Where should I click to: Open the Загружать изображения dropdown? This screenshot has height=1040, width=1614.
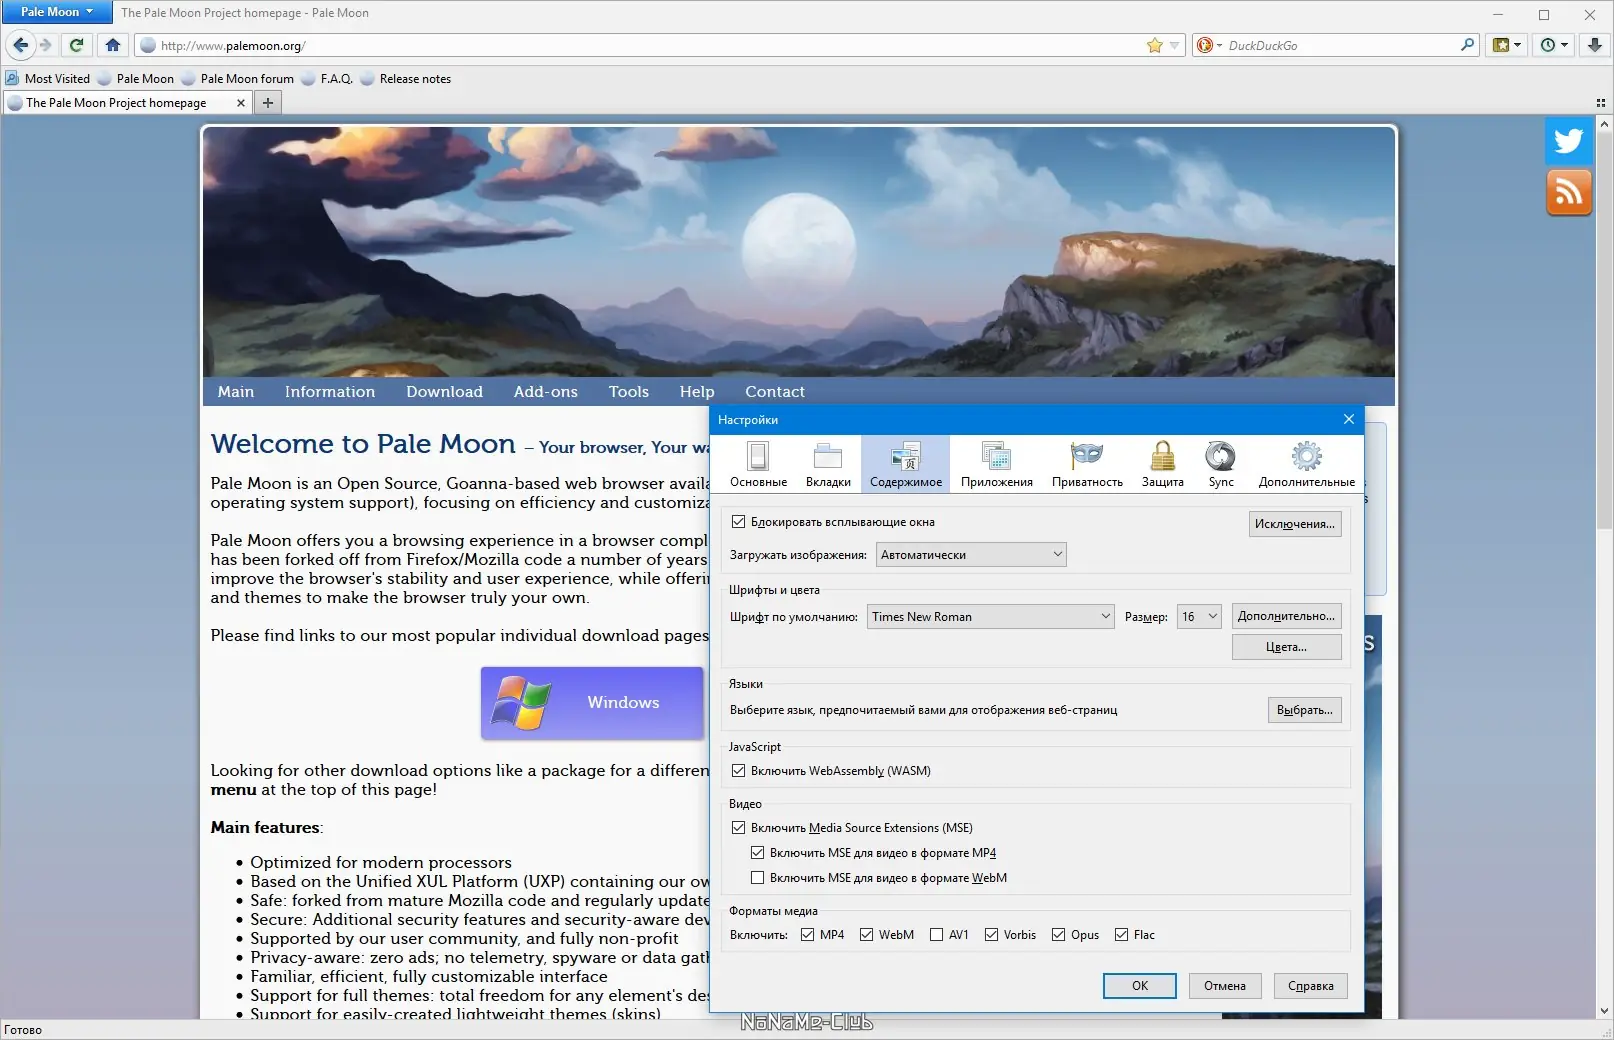[x=971, y=555]
